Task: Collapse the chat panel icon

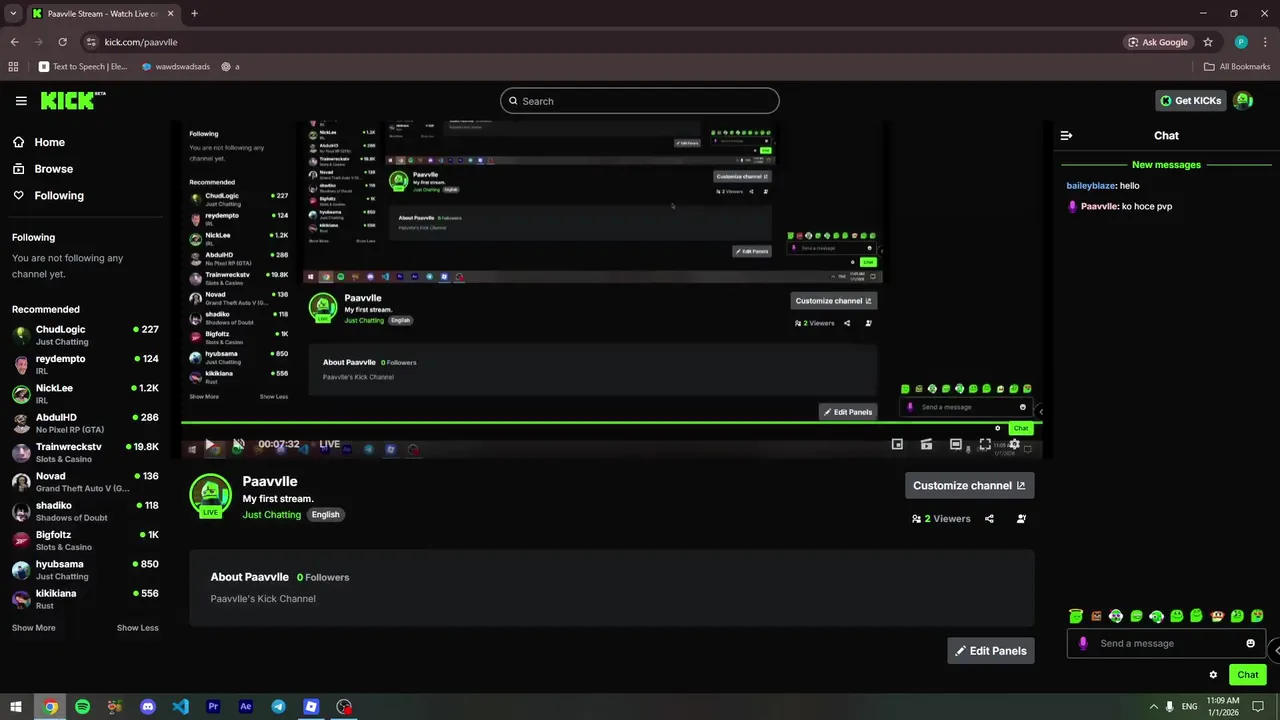Action: click(x=1066, y=135)
